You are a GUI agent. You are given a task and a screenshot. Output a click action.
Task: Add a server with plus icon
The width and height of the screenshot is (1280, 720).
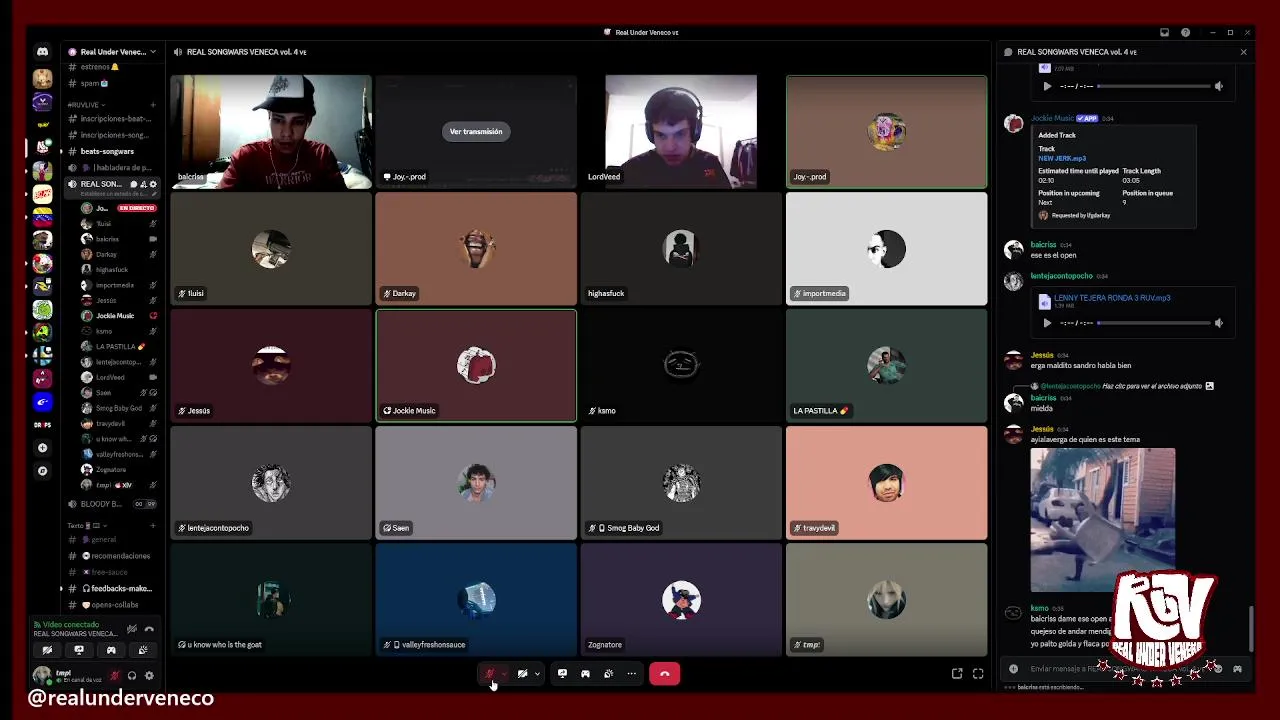coord(42,448)
